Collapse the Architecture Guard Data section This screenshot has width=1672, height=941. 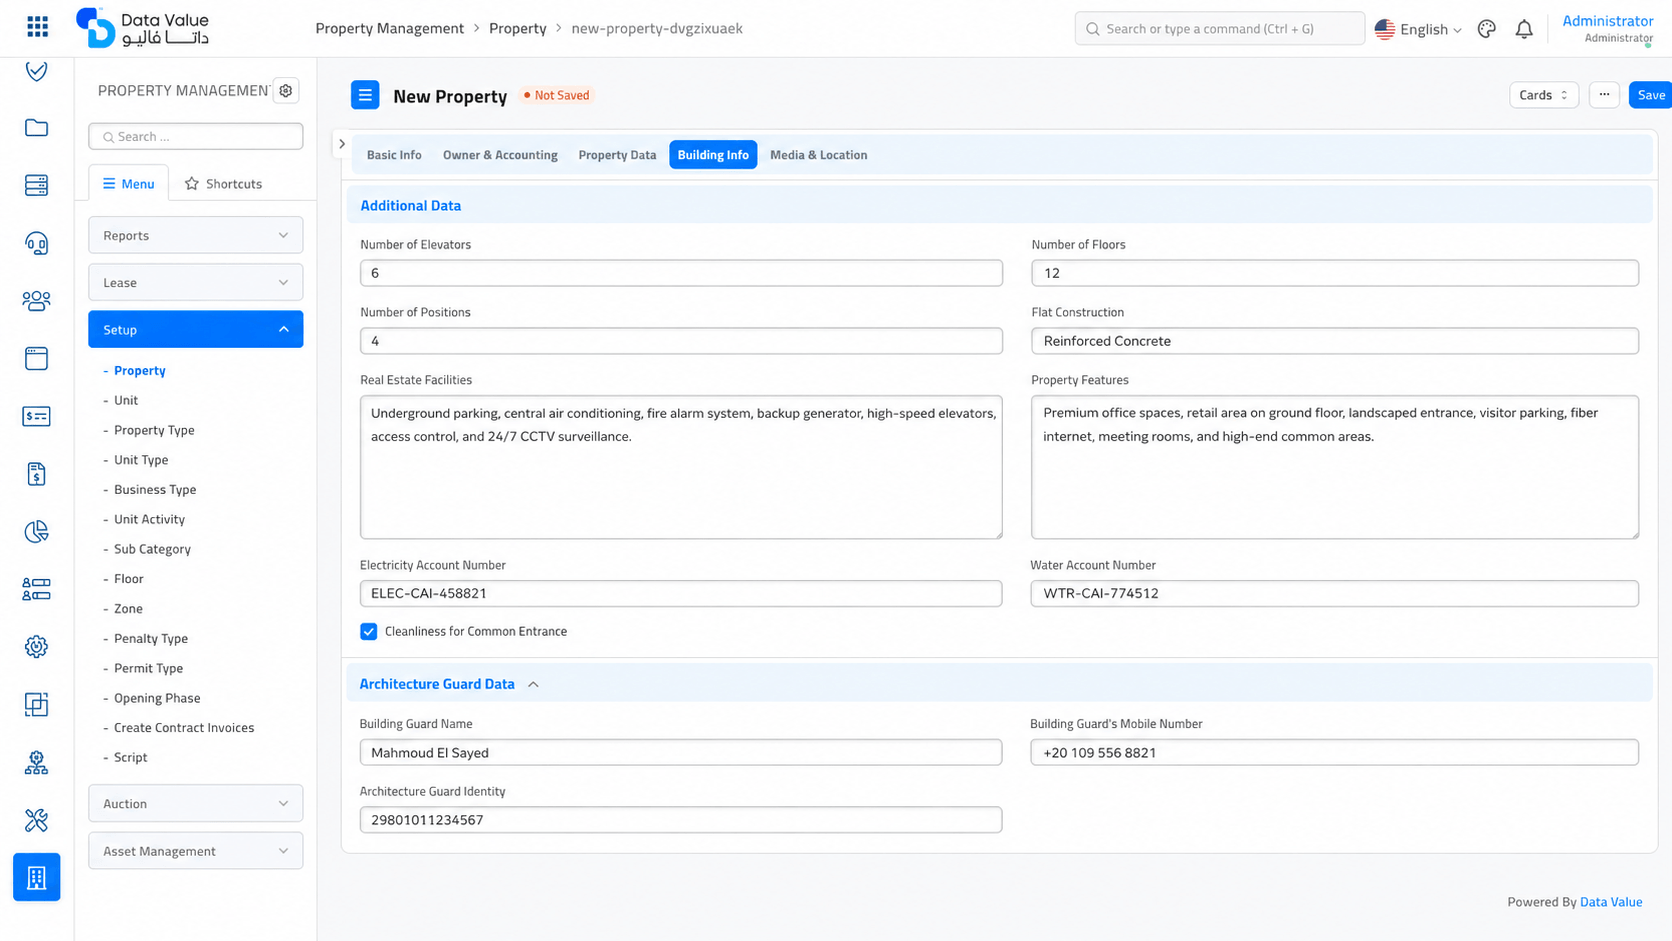click(533, 685)
